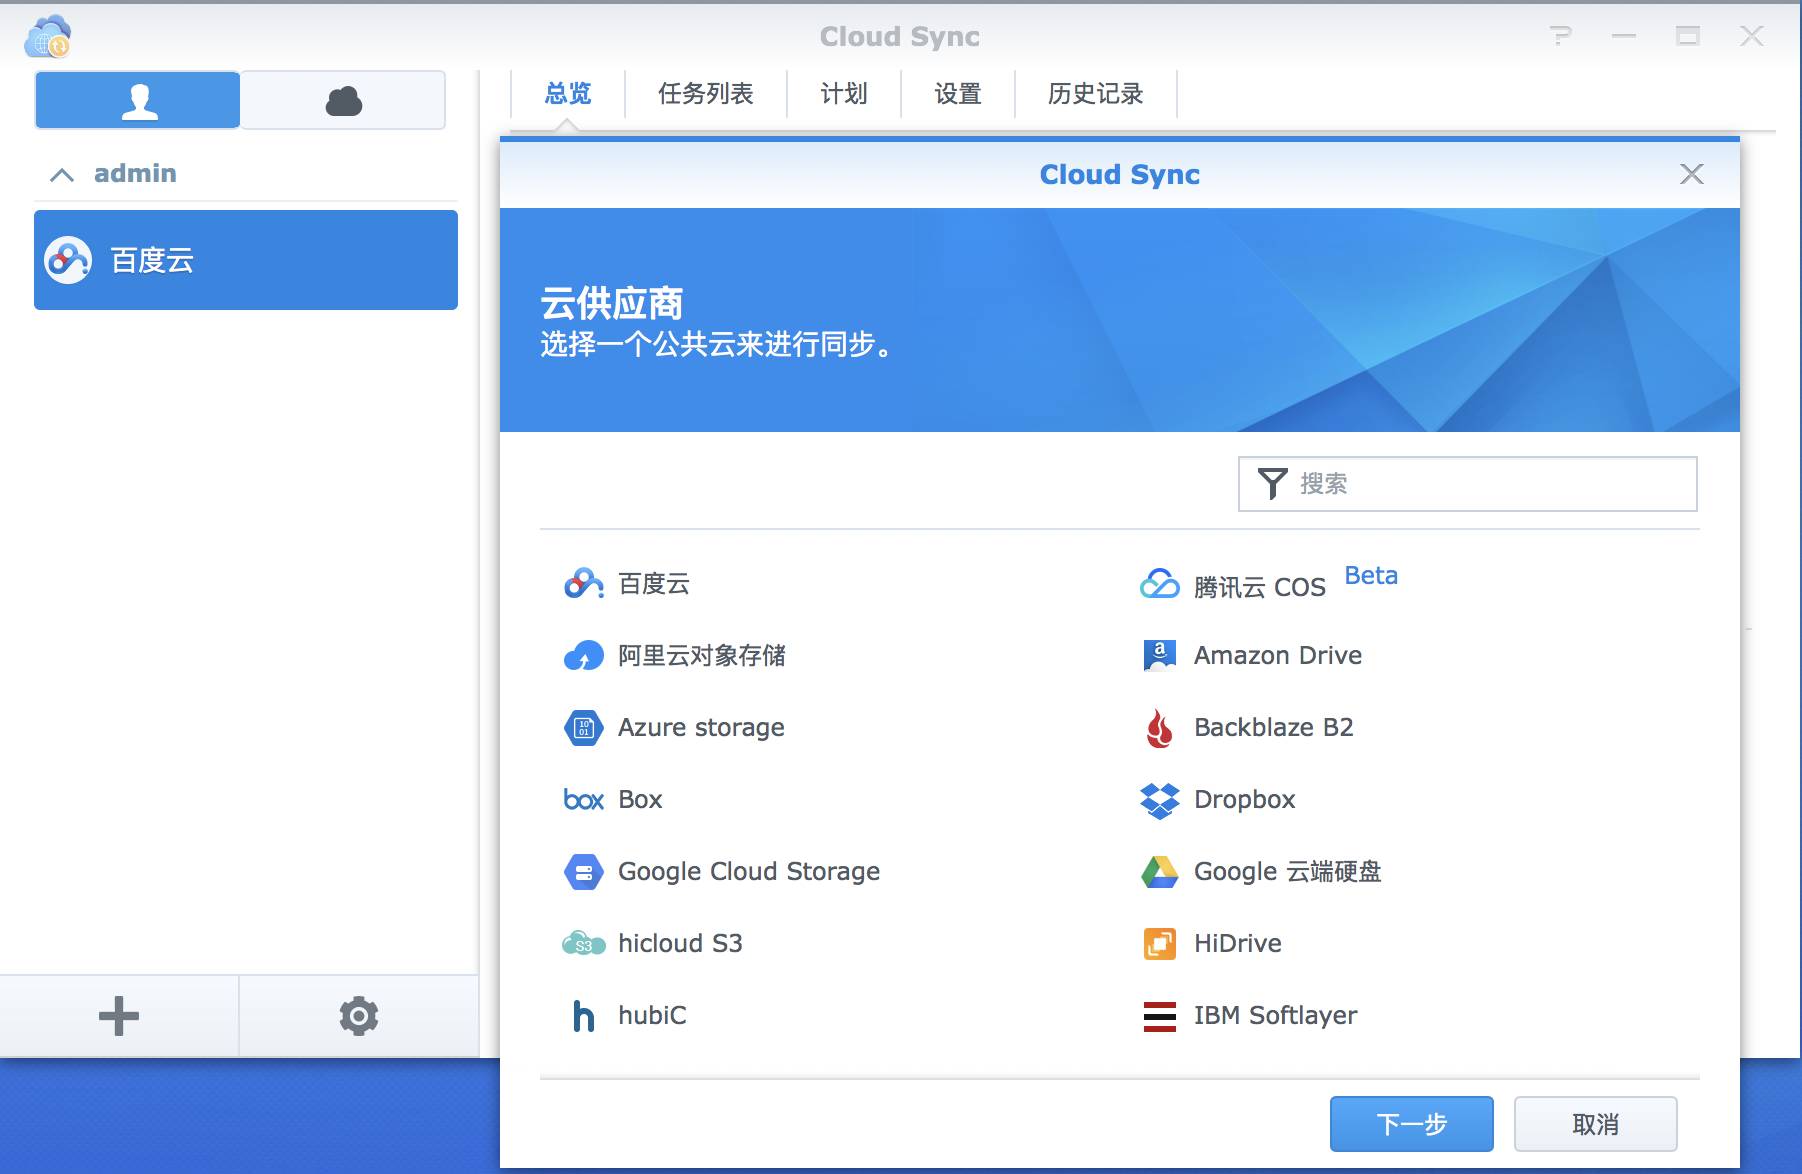Click the hubiC logo icon
This screenshot has width=1802, height=1174.
point(583,1015)
